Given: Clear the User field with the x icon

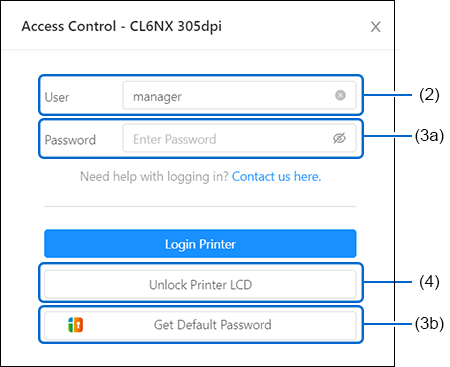Looking at the screenshot, I should tap(340, 95).
